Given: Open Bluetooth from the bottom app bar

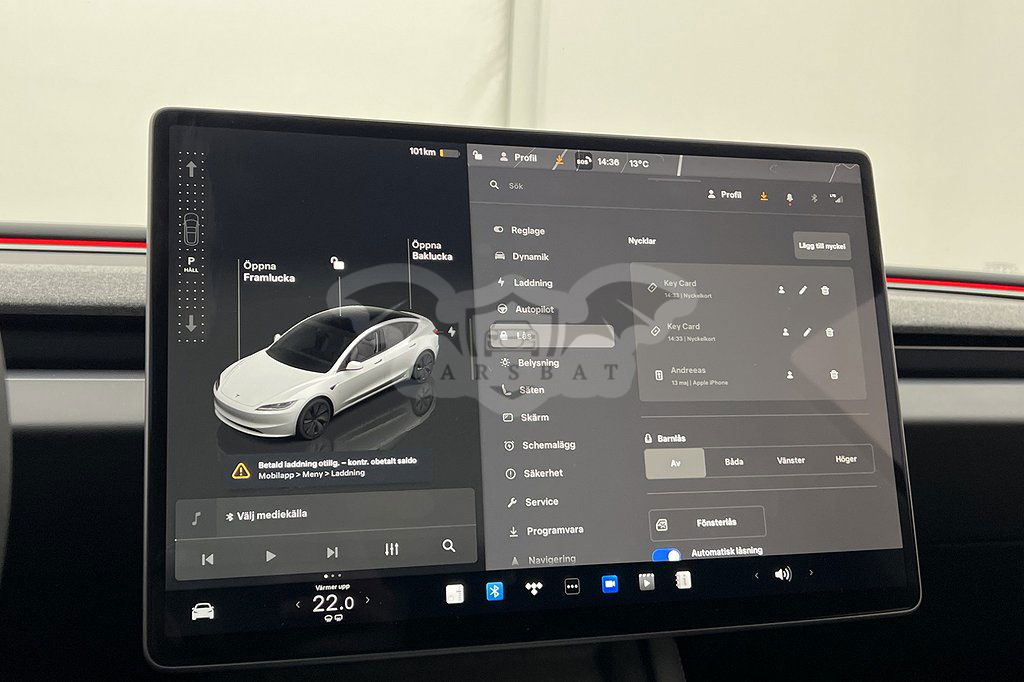Looking at the screenshot, I should click(x=494, y=591).
